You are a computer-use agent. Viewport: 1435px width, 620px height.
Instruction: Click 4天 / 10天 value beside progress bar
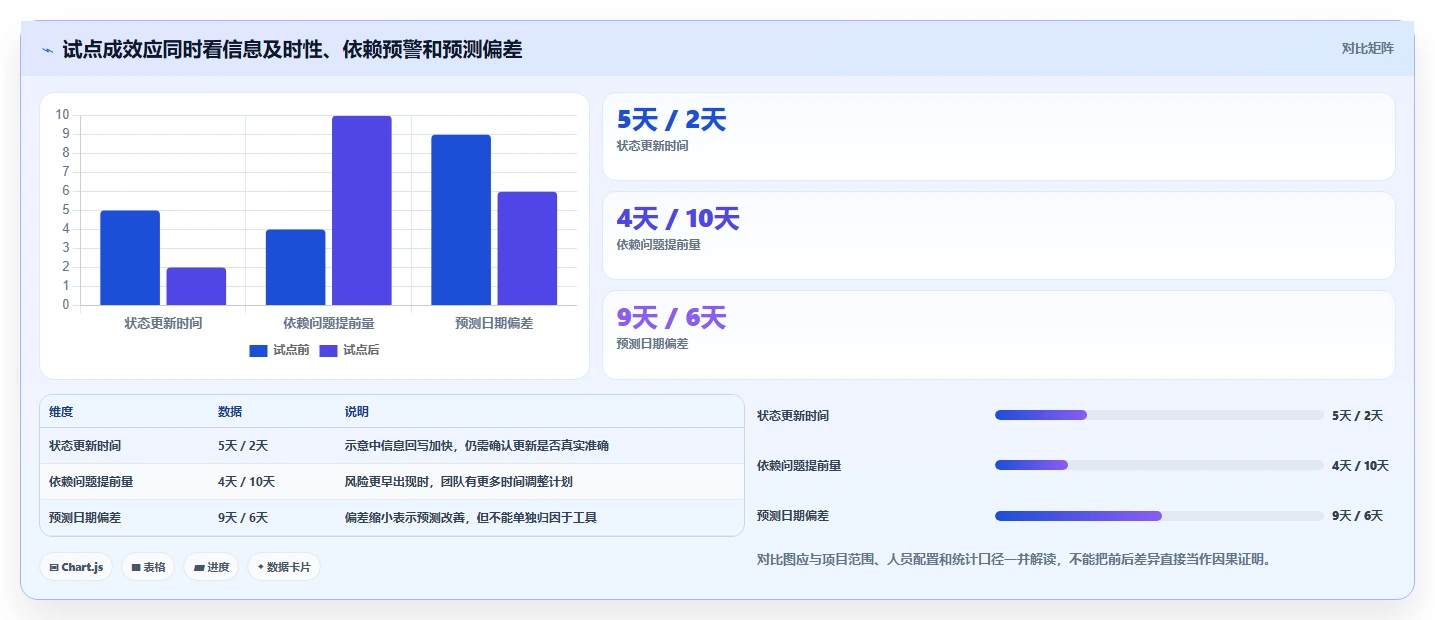click(1360, 466)
